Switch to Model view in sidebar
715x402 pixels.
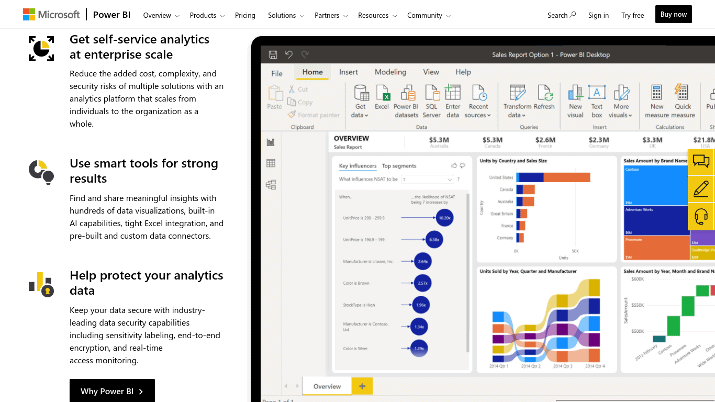[x=271, y=185]
